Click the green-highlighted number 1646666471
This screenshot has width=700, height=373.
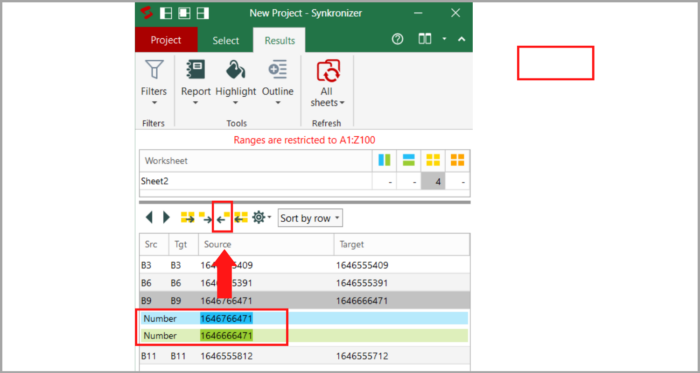(227, 336)
